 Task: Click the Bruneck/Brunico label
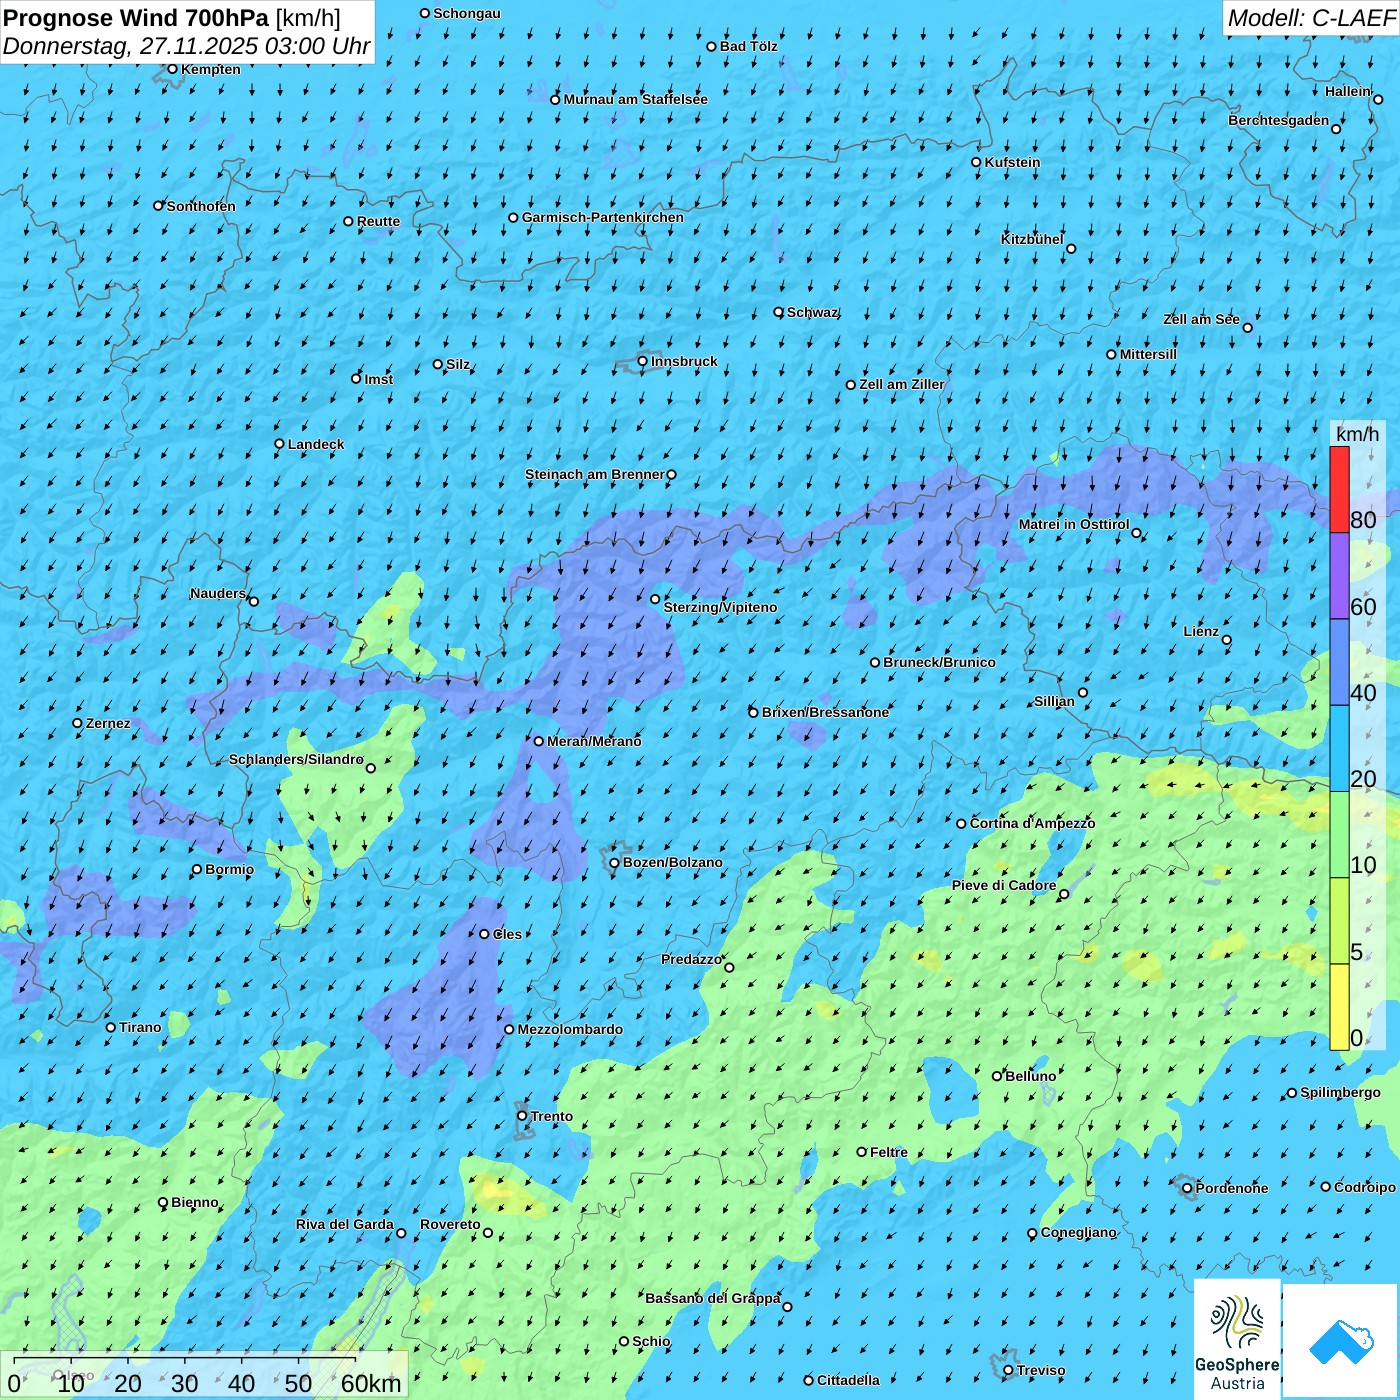(939, 662)
